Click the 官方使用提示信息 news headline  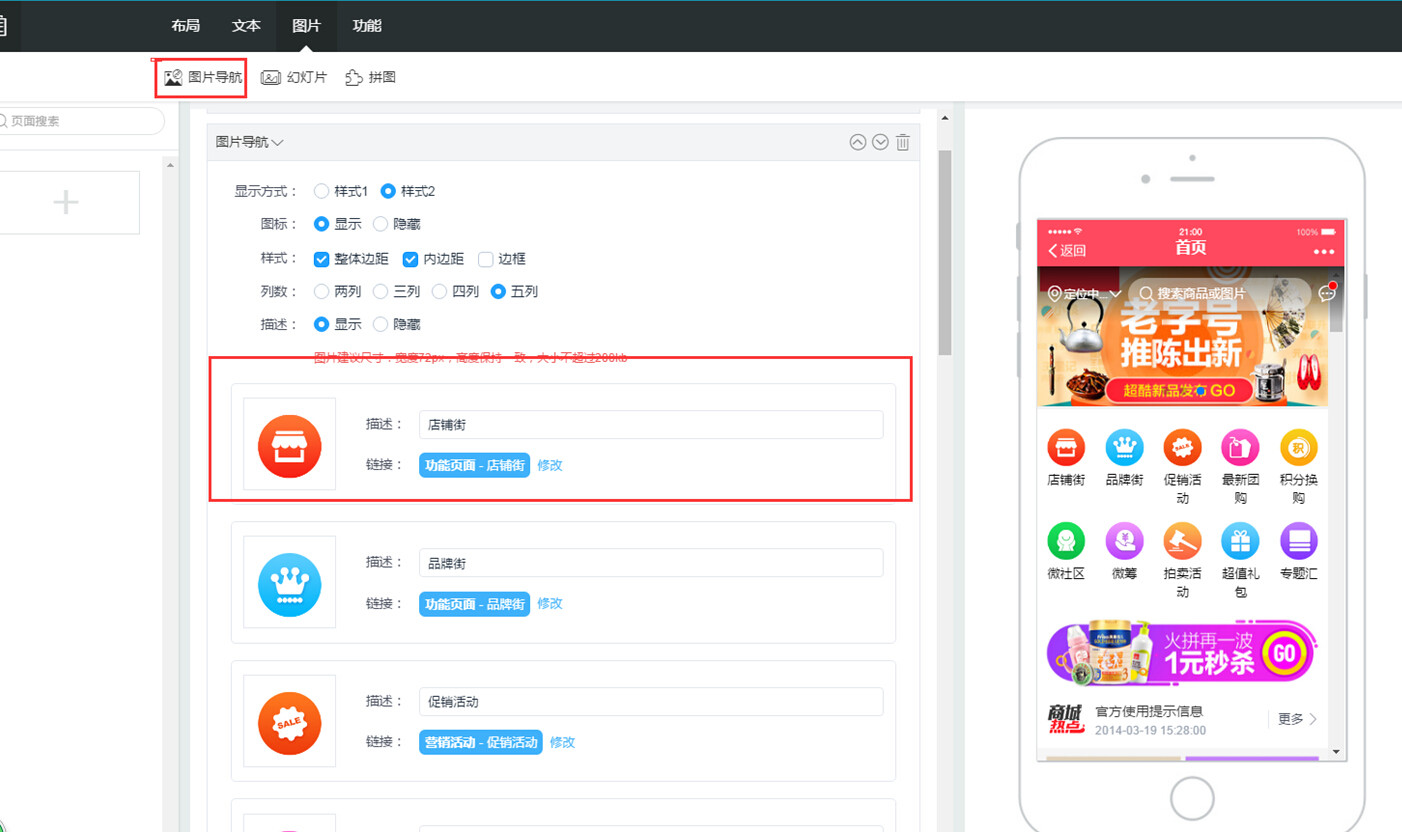coord(1149,711)
